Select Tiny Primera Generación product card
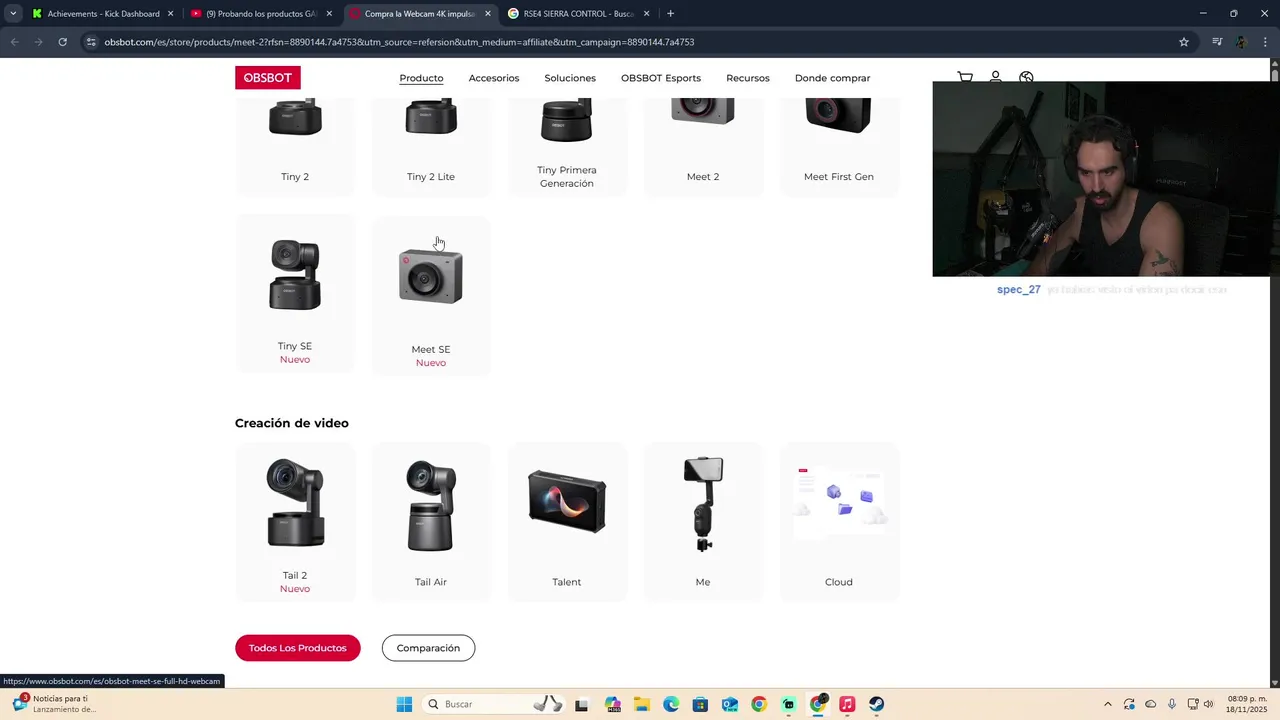Screen dimensions: 1280x720 pos(567,146)
